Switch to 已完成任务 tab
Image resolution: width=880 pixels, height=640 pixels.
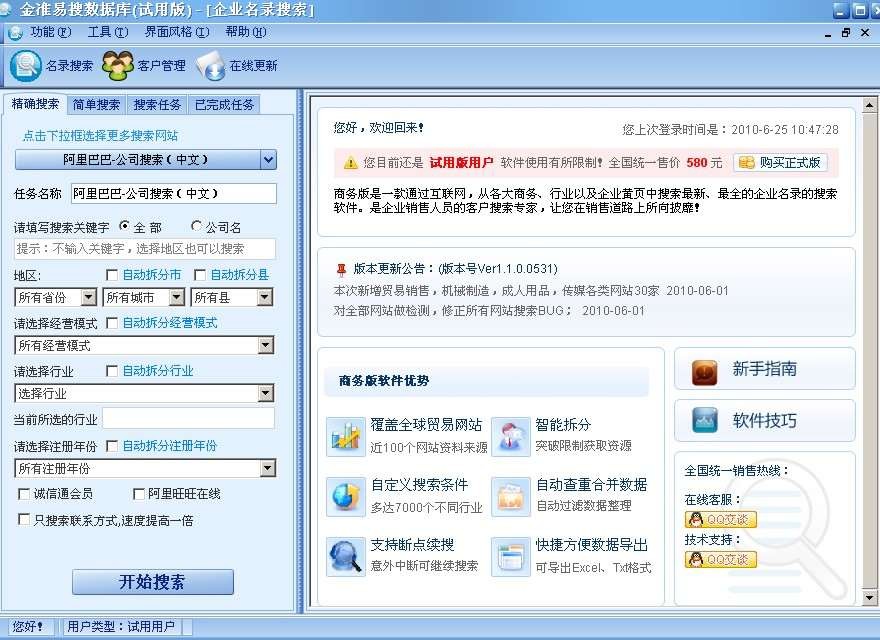[x=224, y=105]
